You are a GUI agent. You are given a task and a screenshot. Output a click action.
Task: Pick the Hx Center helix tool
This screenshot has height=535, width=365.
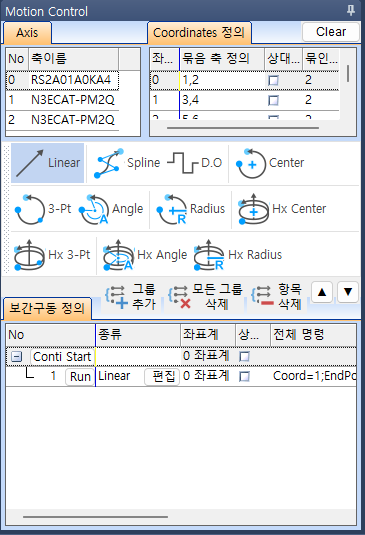pyautogui.click(x=282, y=209)
